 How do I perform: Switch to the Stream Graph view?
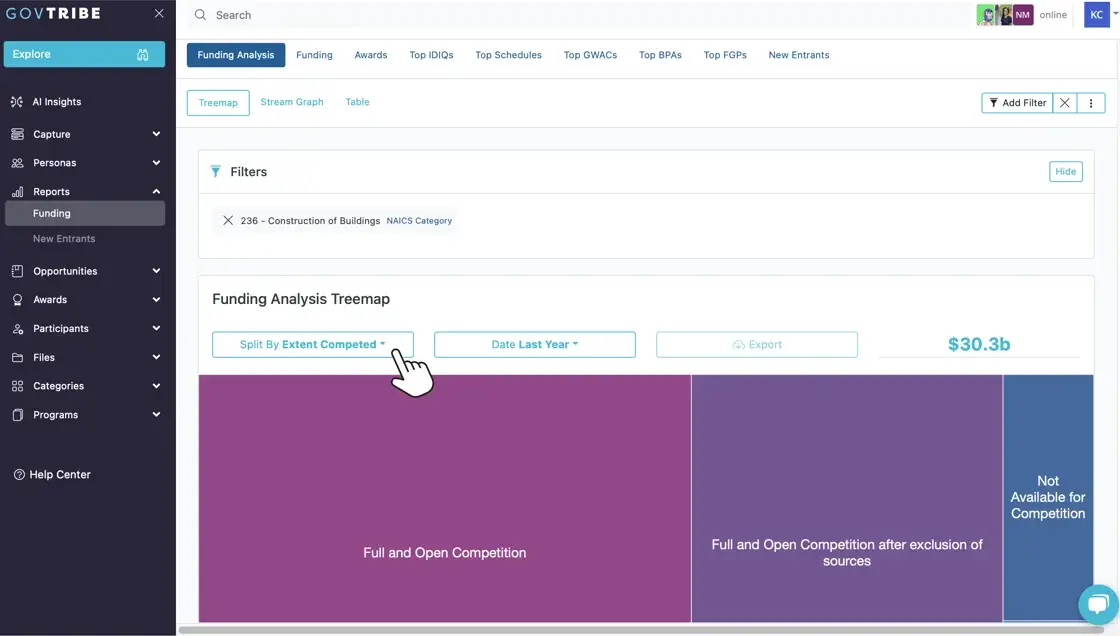291,101
